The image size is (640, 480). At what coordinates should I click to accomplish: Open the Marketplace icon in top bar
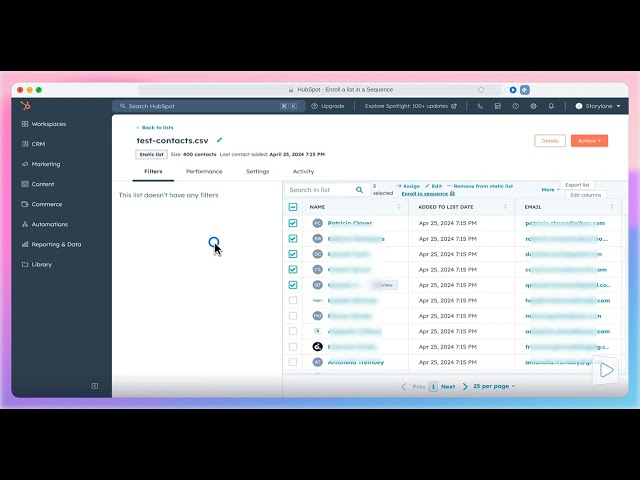pos(498,106)
